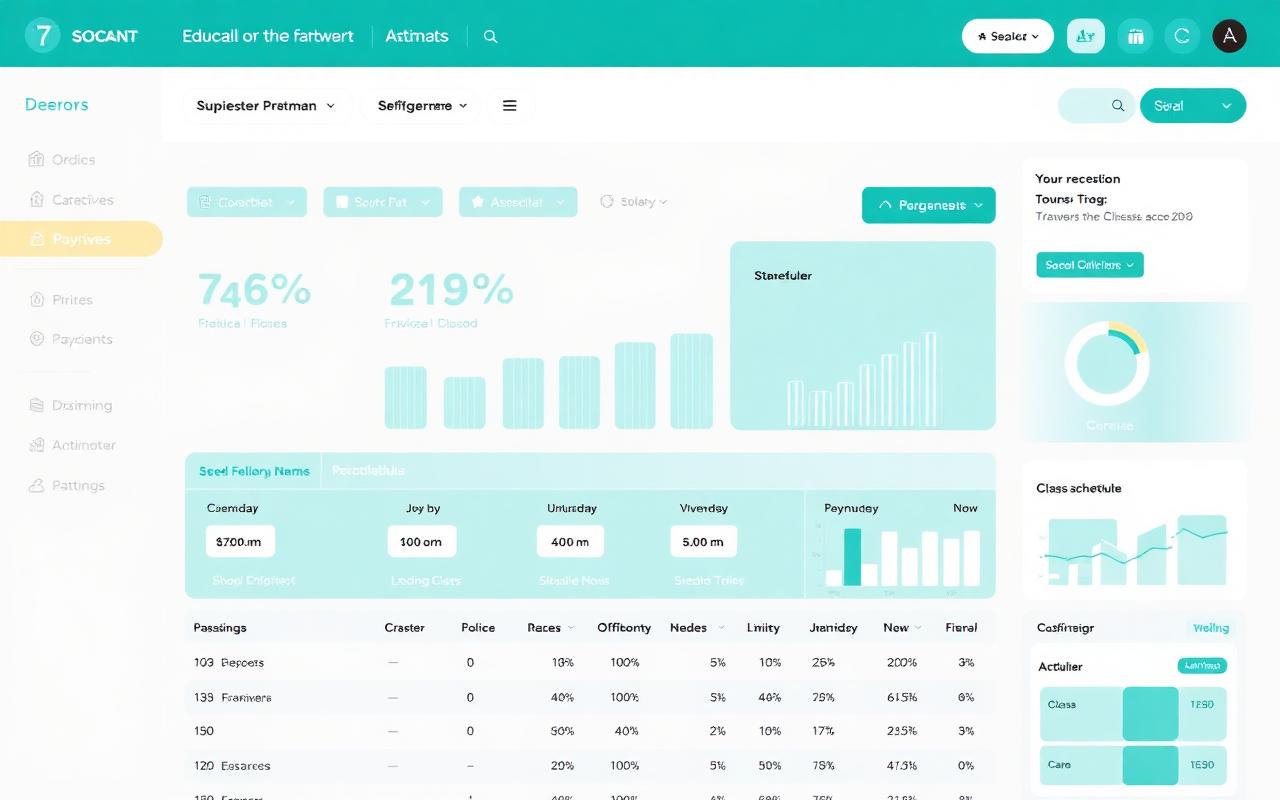
Task: Open the user avatar labeled A
Action: click(x=1229, y=36)
